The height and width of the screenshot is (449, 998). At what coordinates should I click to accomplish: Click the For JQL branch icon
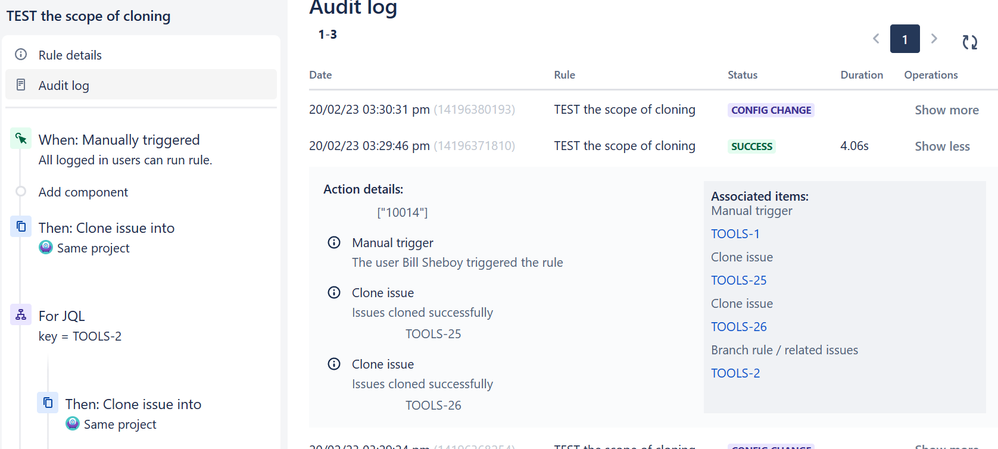pyautogui.click(x=21, y=315)
